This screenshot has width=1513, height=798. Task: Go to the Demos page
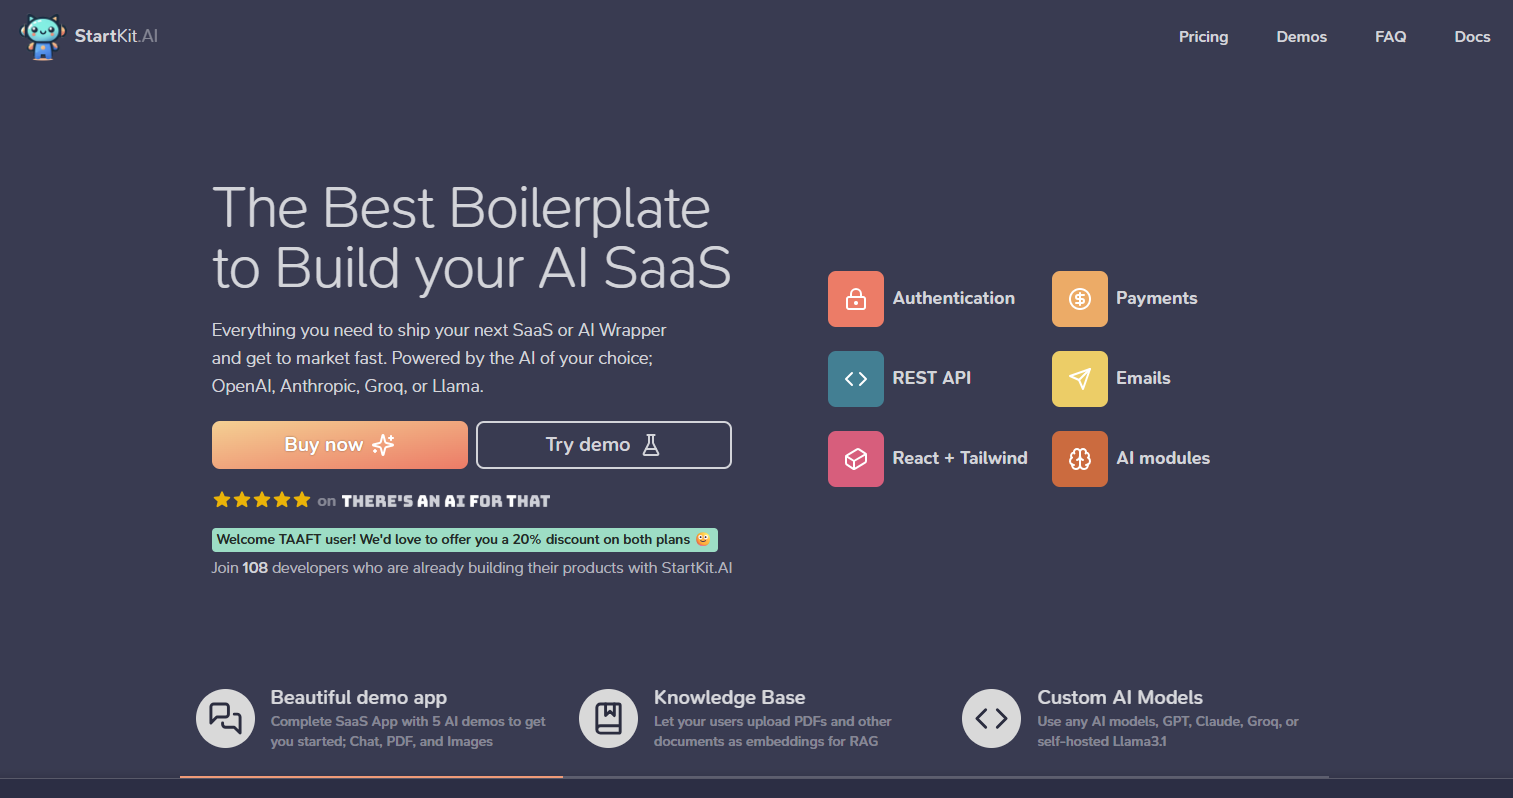click(1301, 37)
